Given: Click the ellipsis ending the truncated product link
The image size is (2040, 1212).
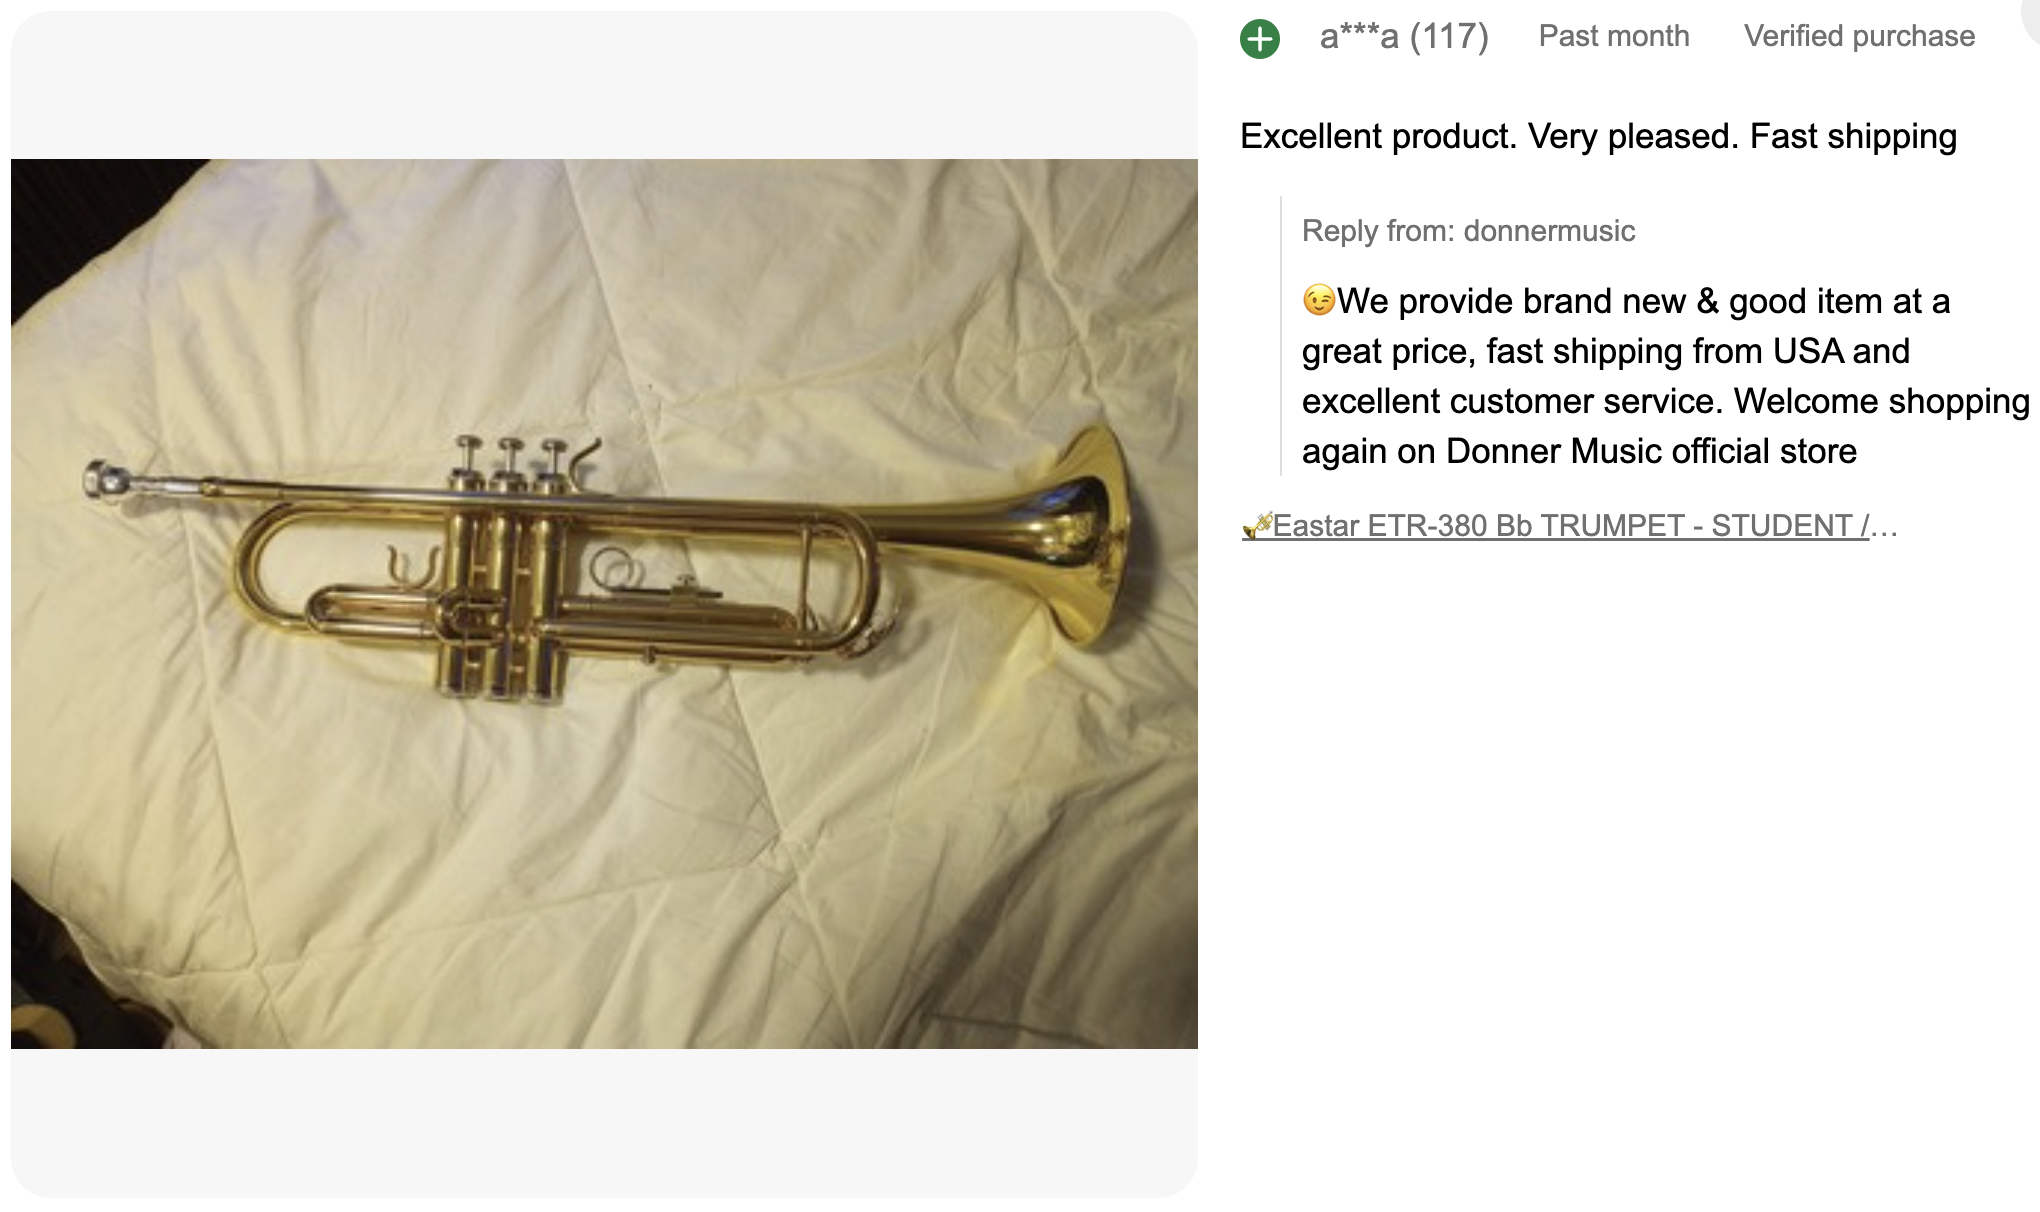Looking at the screenshot, I should pyautogui.click(x=1883, y=526).
